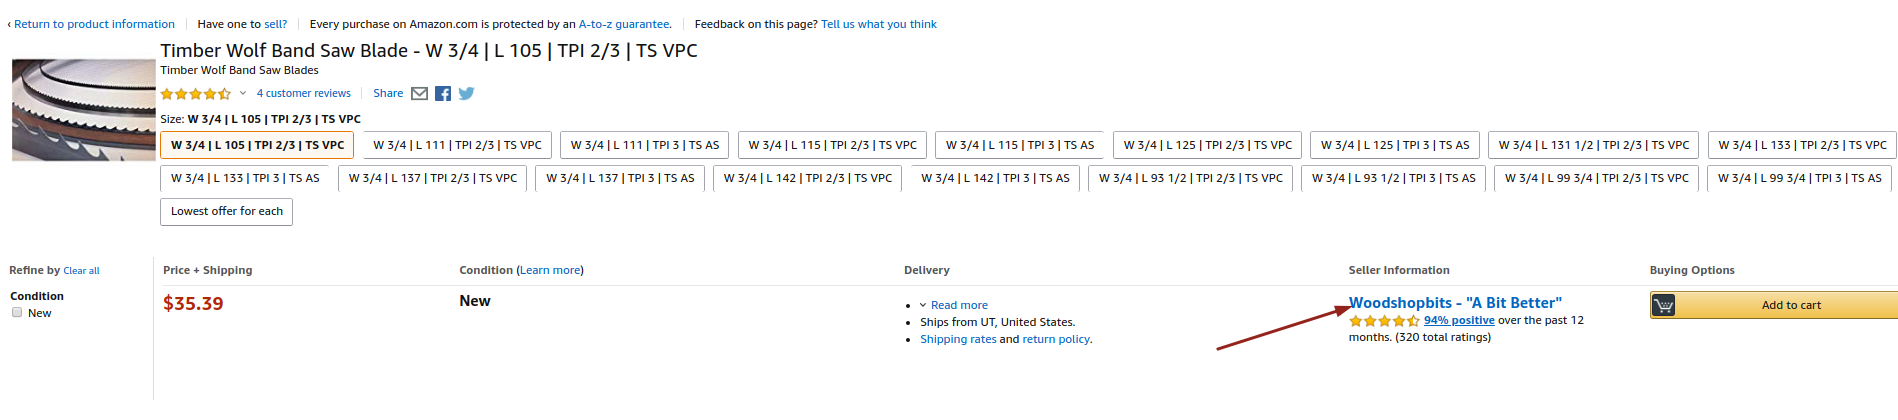Image resolution: width=1898 pixels, height=420 pixels.
Task: Select size W 3/4 | L 111 | TPI 2/3 | TS VPC
Action: click(x=457, y=145)
